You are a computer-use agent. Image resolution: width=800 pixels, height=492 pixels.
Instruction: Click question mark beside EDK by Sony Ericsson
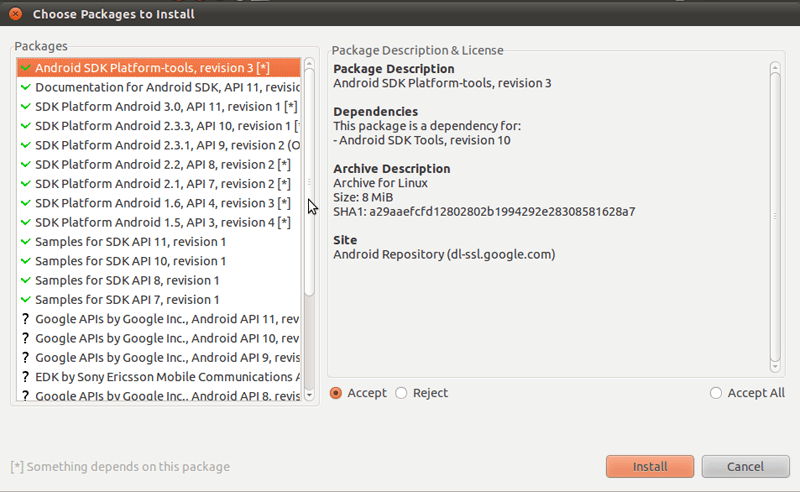click(x=26, y=377)
